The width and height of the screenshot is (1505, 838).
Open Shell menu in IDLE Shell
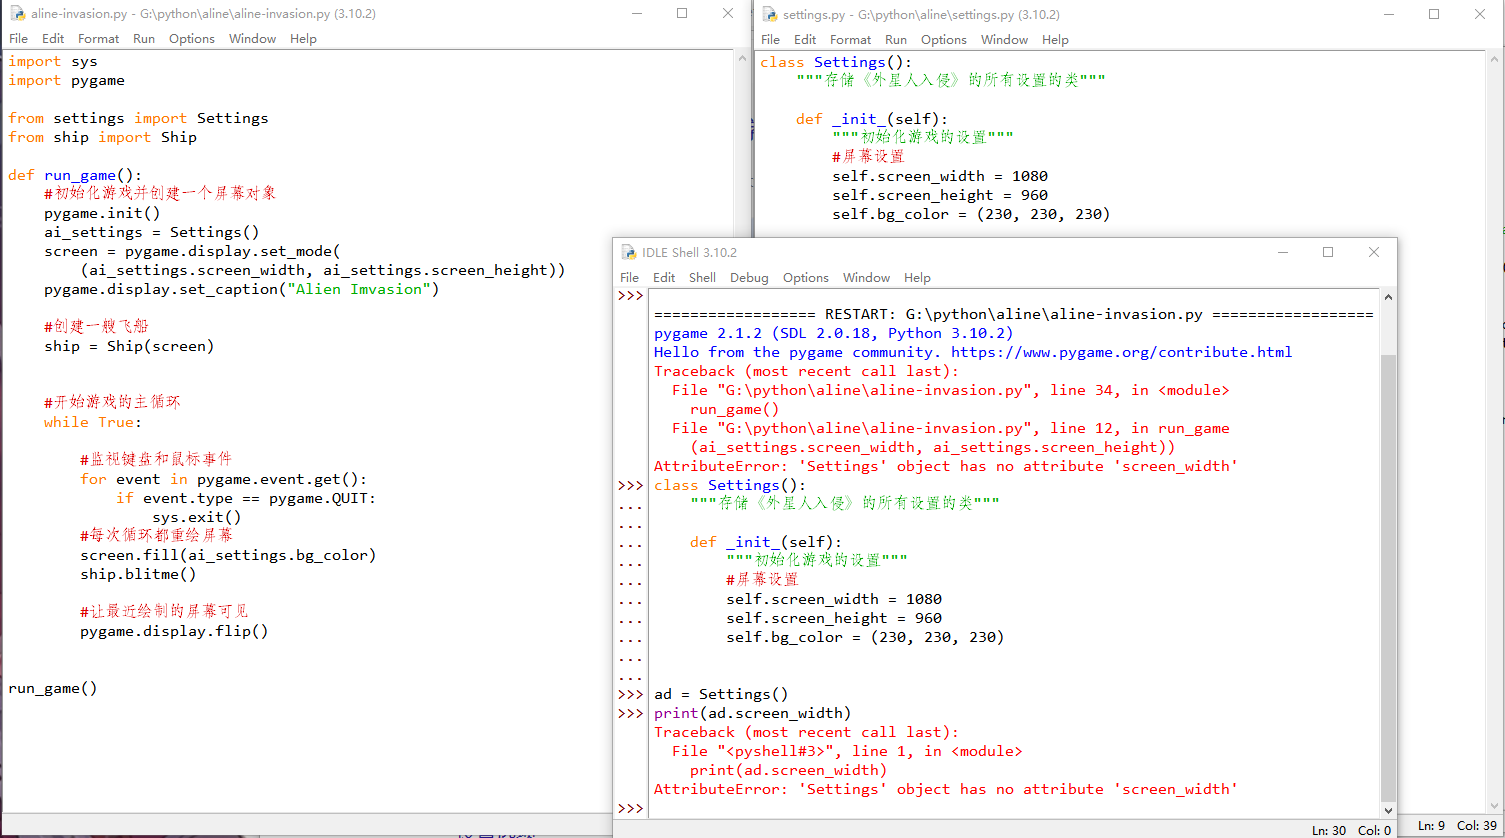703,278
